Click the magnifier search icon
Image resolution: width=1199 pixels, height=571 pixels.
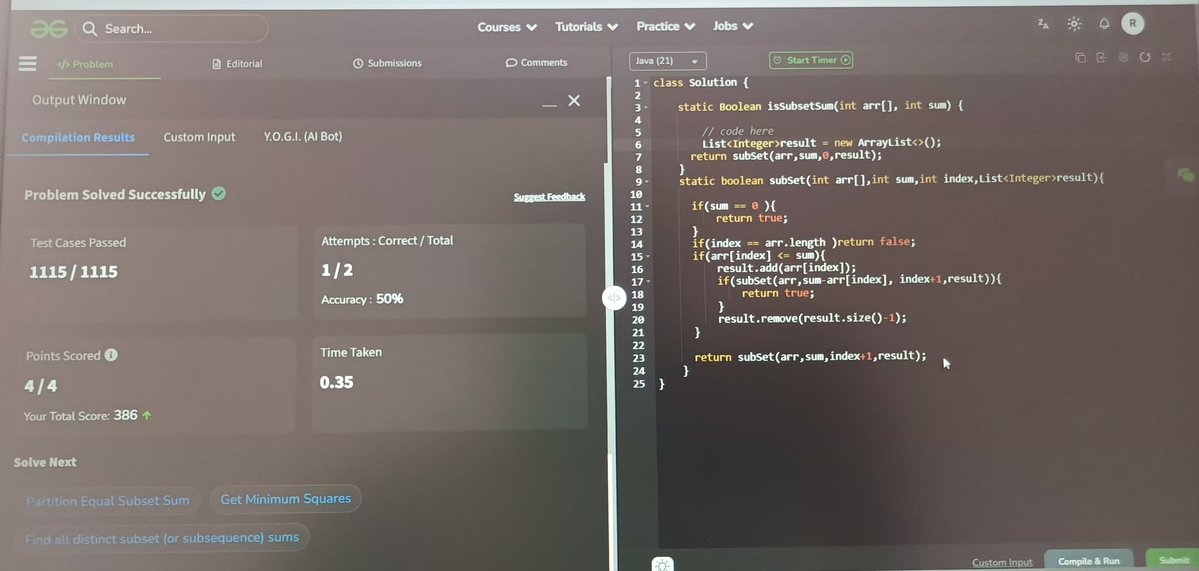89,29
